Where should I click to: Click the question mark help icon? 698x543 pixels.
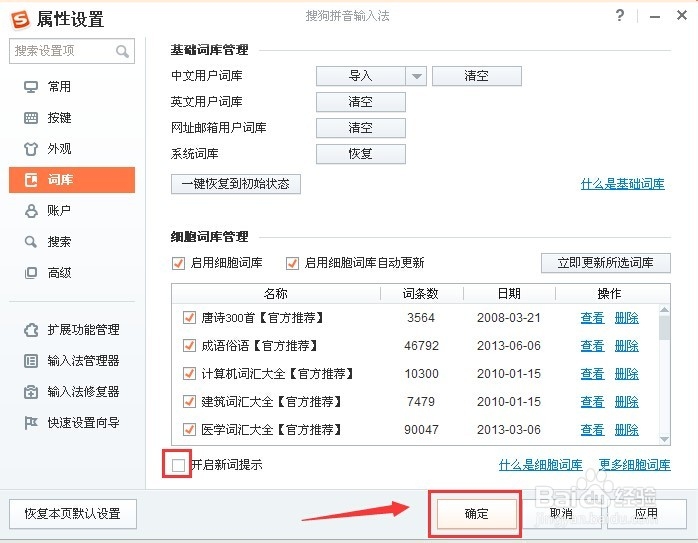pyautogui.click(x=620, y=16)
